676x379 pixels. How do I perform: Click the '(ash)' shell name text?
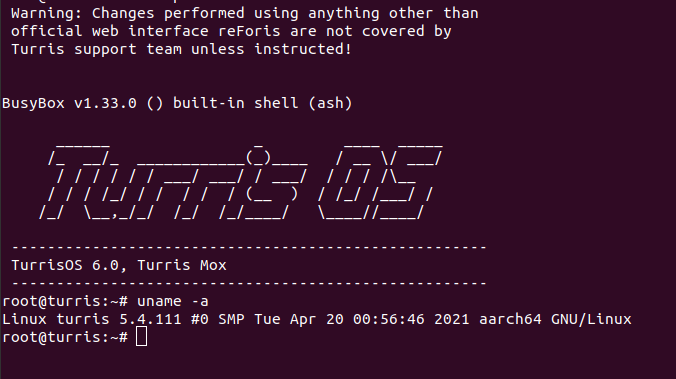point(331,103)
